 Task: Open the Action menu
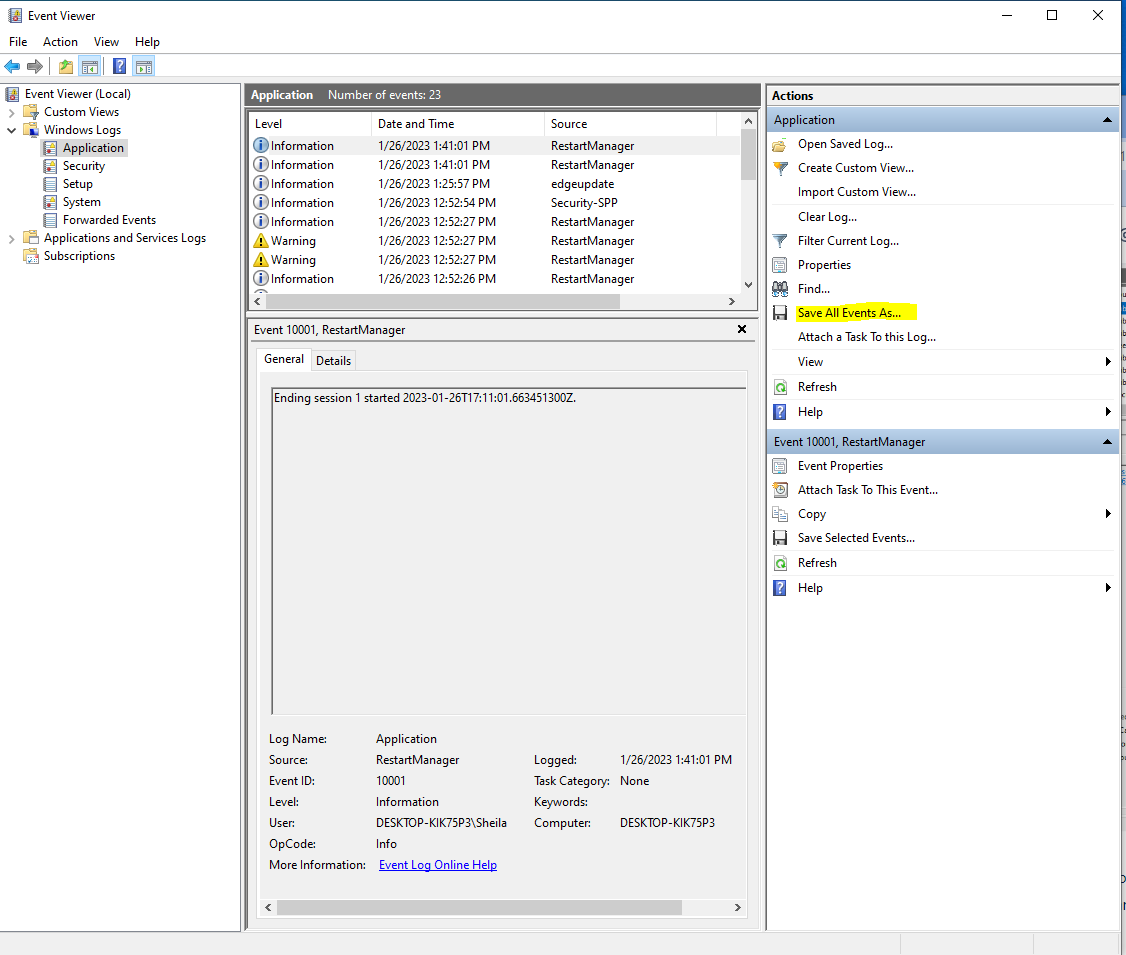pyautogui.click(x=60, y=42)
